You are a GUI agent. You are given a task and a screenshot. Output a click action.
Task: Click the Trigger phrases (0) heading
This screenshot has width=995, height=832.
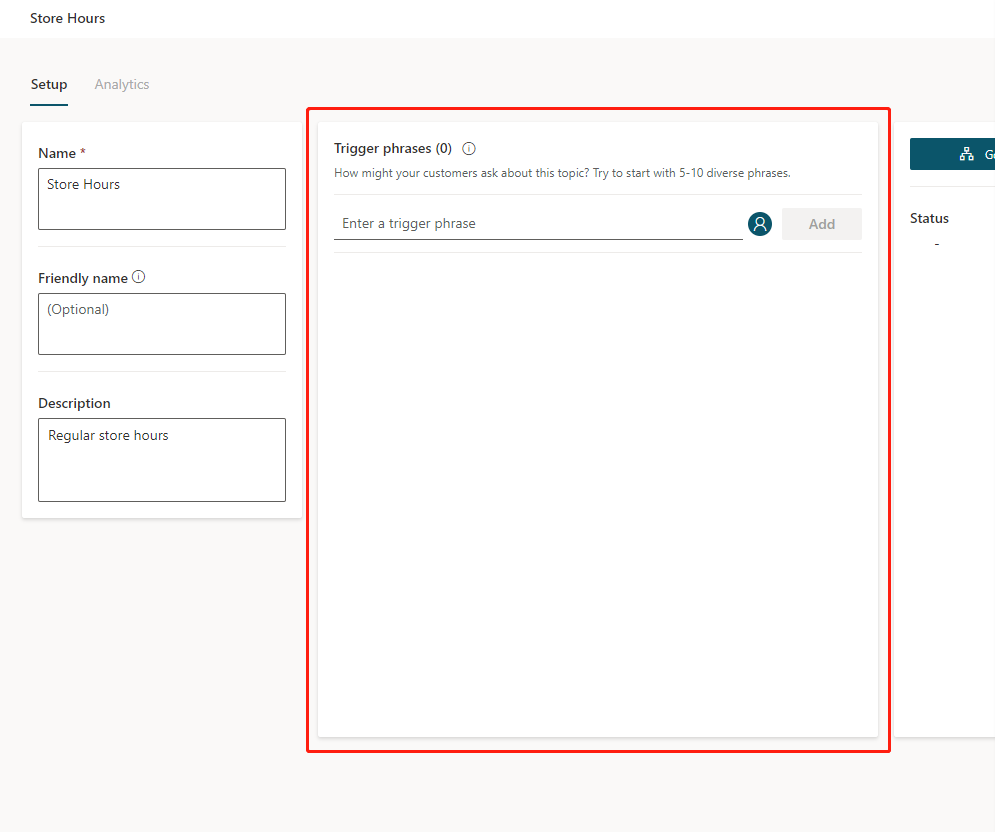[x=393, y=149]
